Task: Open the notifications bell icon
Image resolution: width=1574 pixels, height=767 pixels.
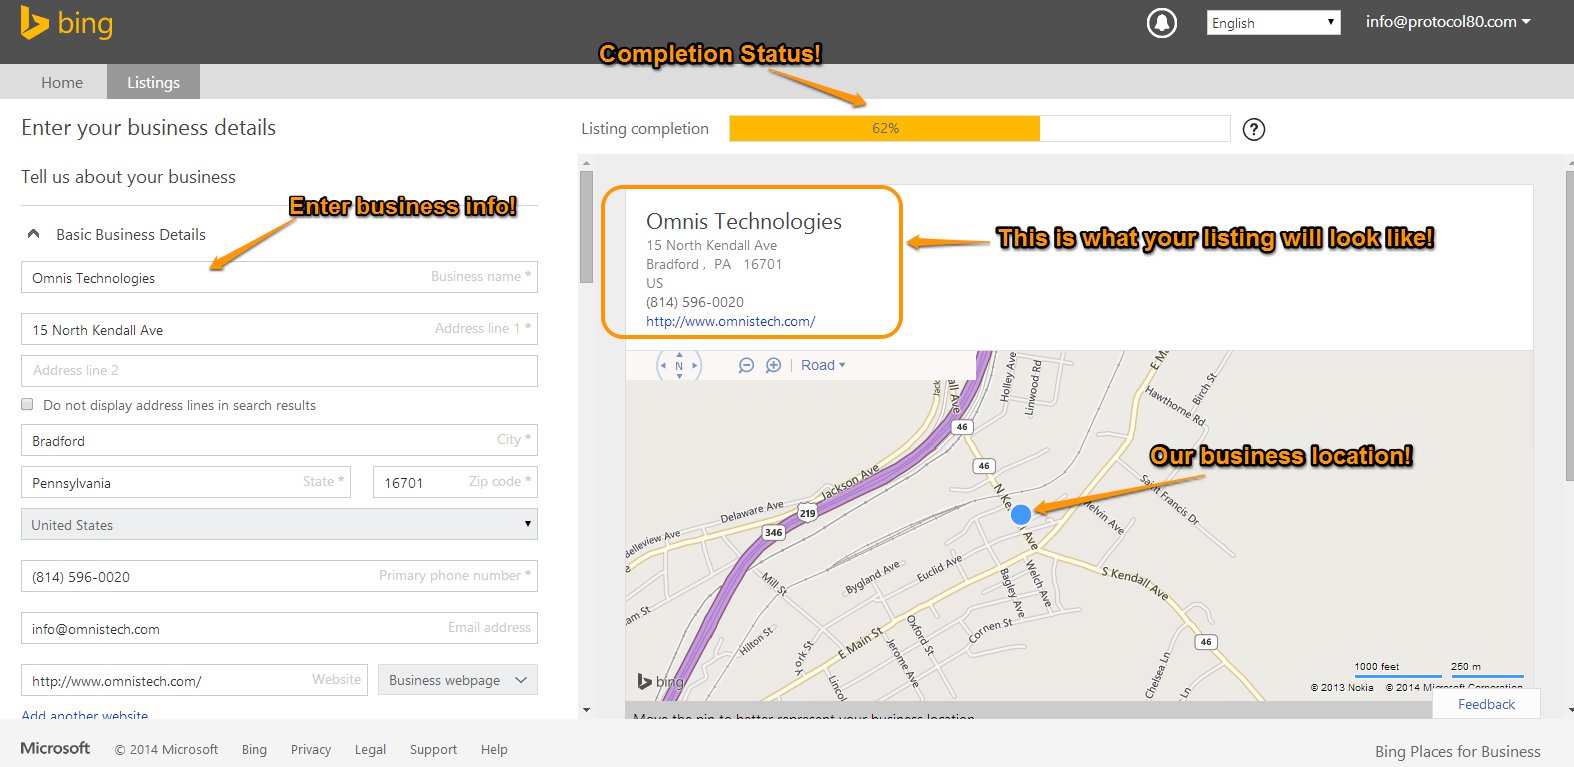Action: [x=1161, y=23]
